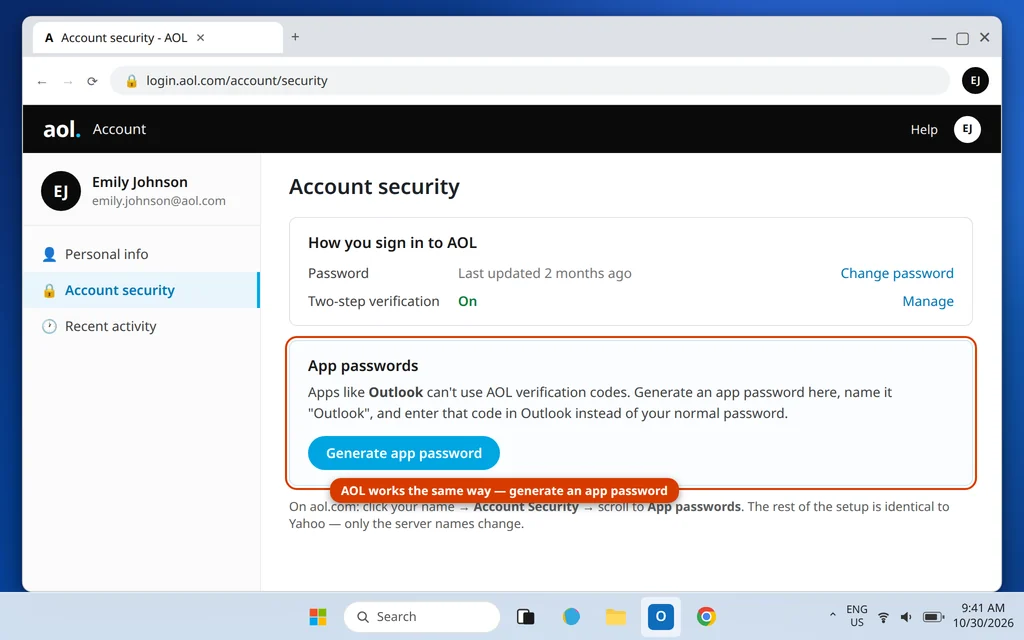Click the battery tray icon
The image size is (1024, 640).
pyautogui.click(x=933, y=617)
